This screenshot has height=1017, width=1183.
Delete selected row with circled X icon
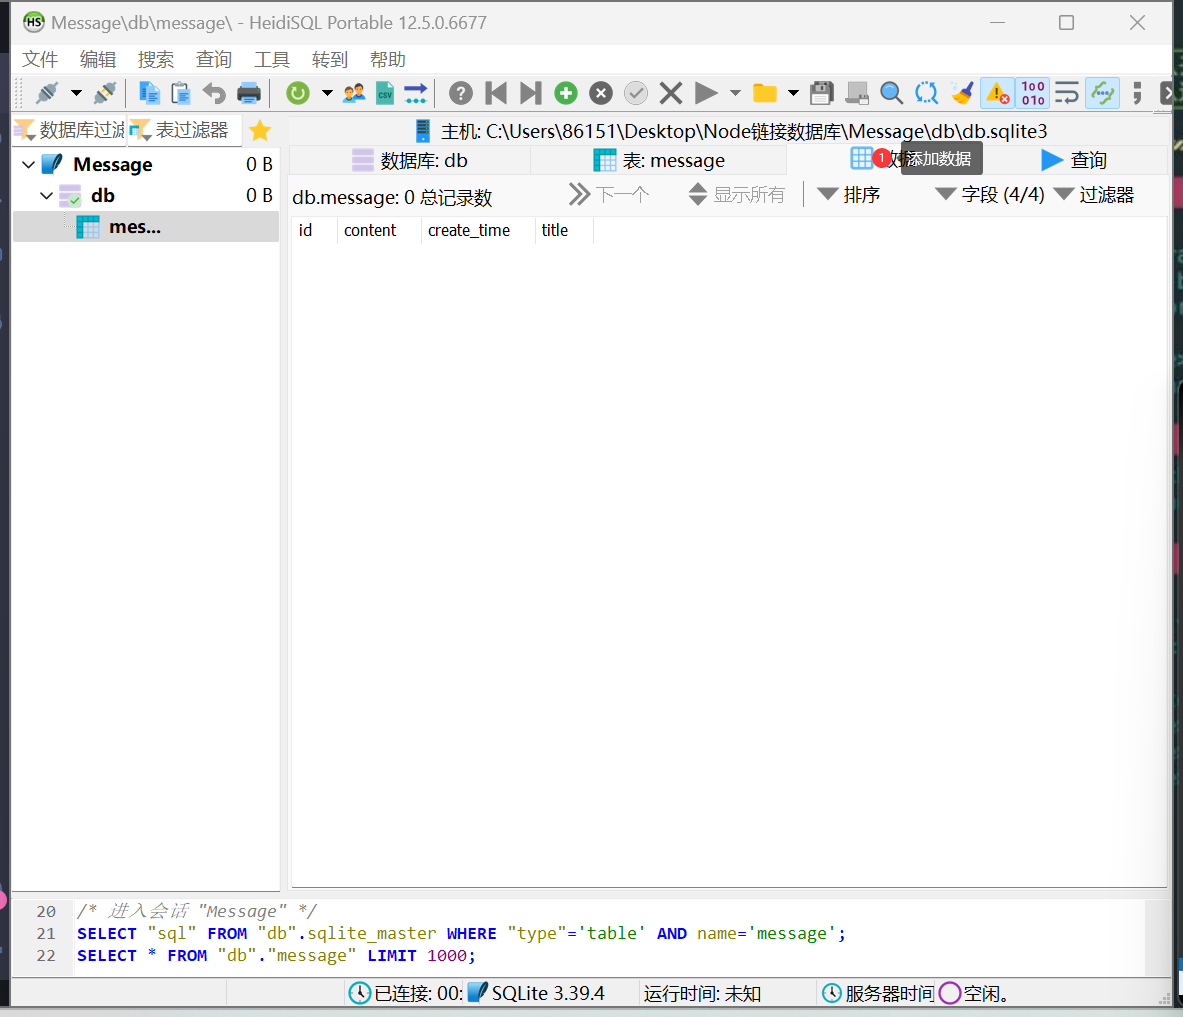(601, 94)
